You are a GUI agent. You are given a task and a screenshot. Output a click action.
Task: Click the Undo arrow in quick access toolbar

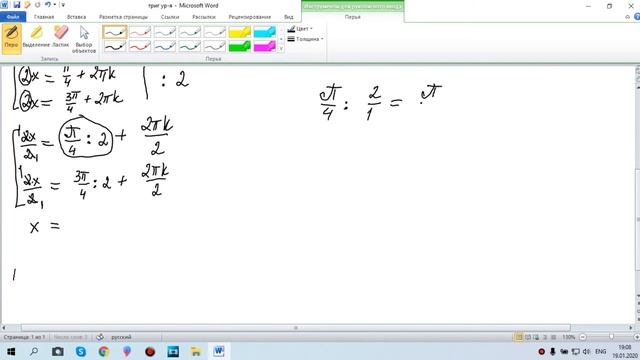(47, 5)
